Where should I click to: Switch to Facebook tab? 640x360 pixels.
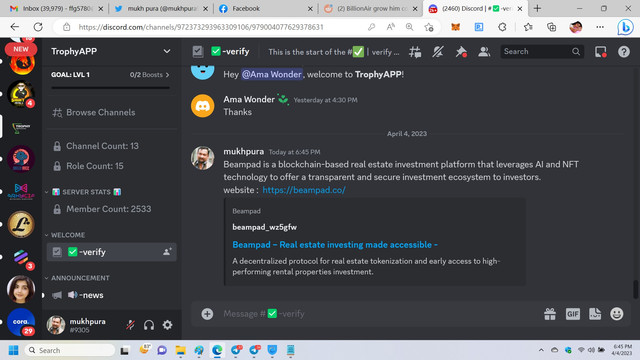click(266, 9)
